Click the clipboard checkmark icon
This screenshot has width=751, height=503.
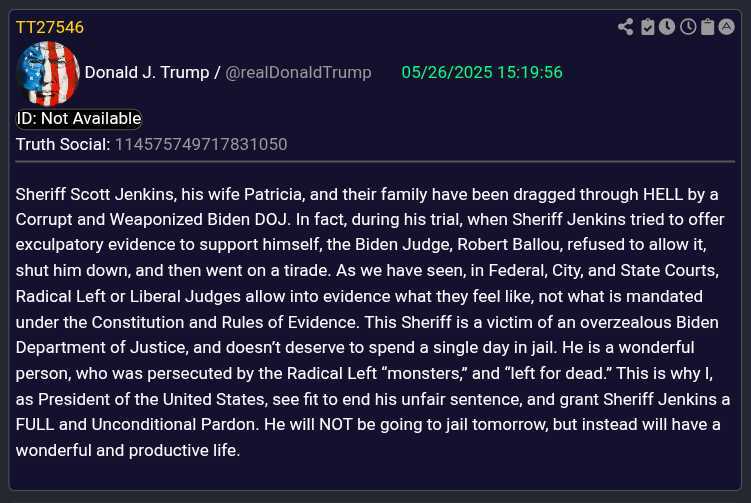[x=648, y=27]
